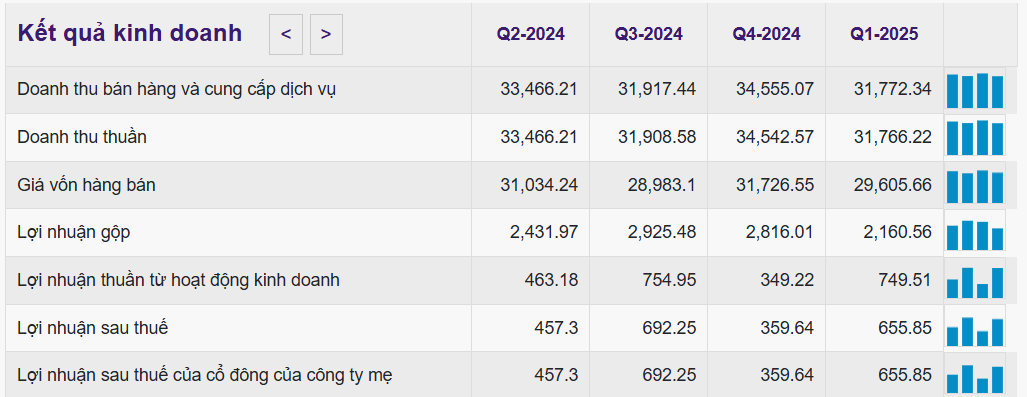Screen dimensions: 1027x397
Task: Open mini bar chart for Lợi nhuận gộp
Action: [x=975, y=233]
